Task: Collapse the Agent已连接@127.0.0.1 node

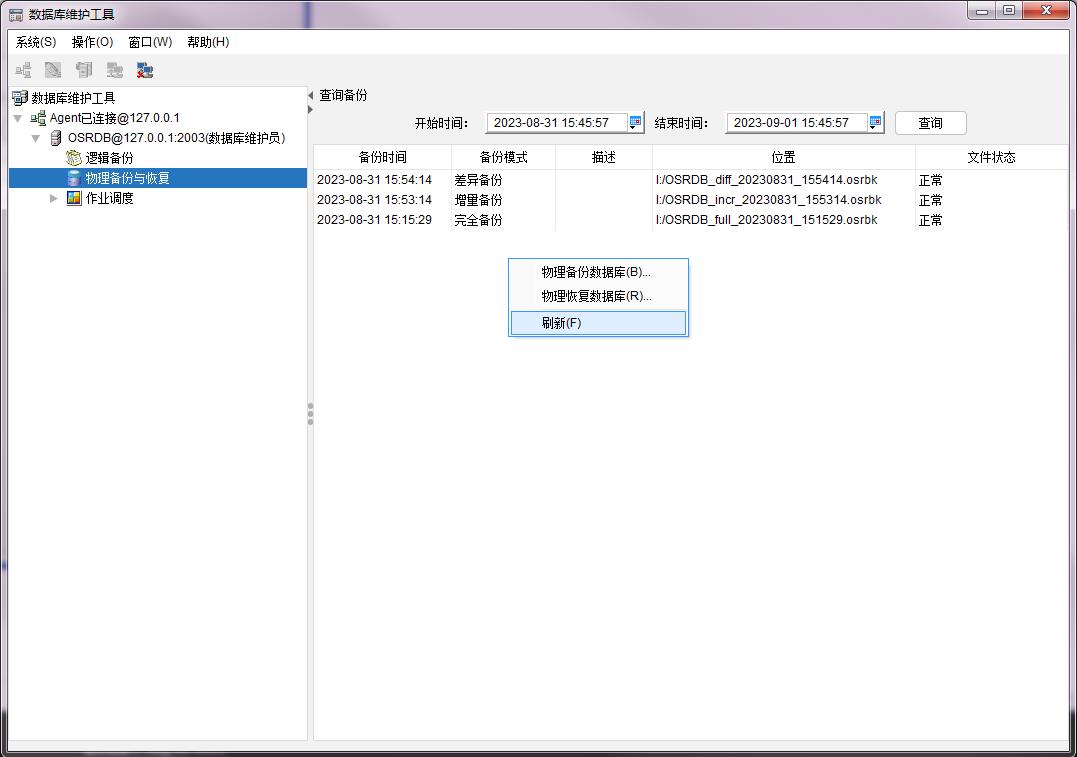Action: (x=18, y=118)
